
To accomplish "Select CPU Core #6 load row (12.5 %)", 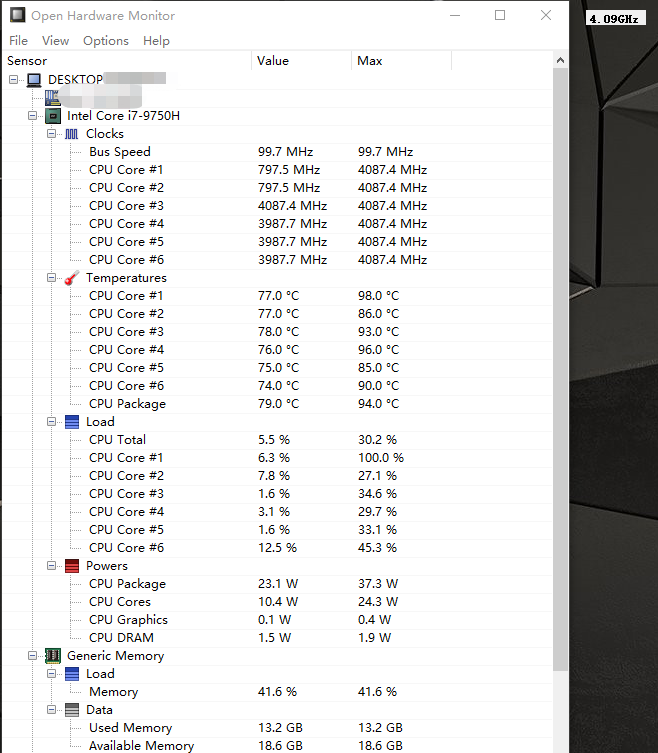I will (278, 548).
